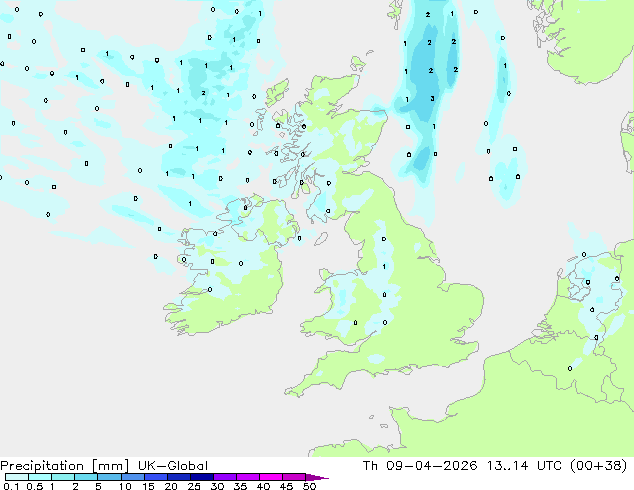Select the "UK-Global" model name text
Viewport: 634px width, 490px height.
pos(173,466)
